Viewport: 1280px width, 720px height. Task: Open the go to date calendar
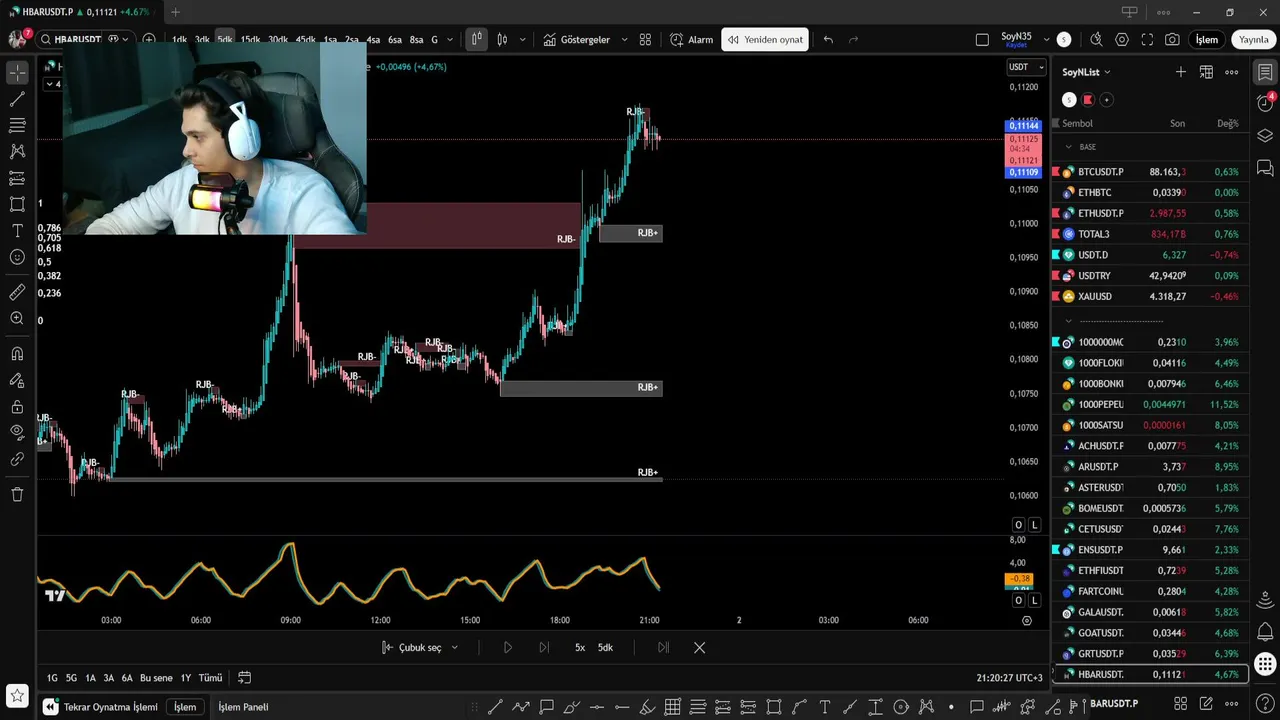244,678
